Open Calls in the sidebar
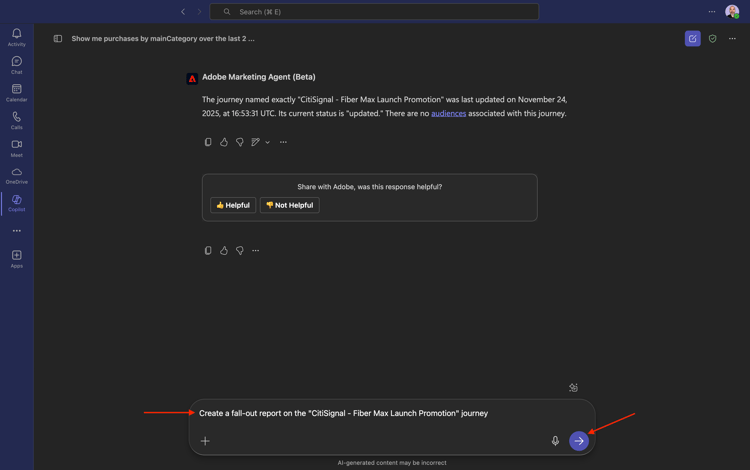750x470 pixels. 17,120
